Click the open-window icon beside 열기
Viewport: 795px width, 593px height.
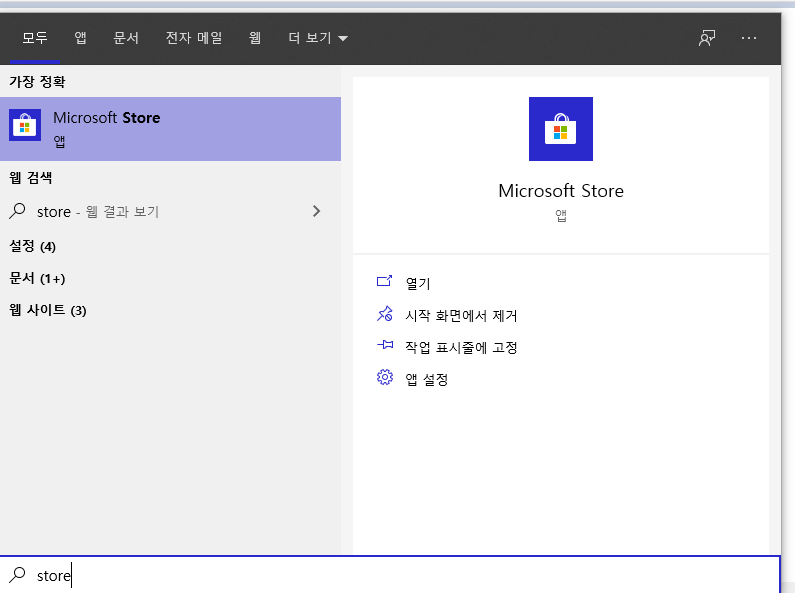(384, 281)
